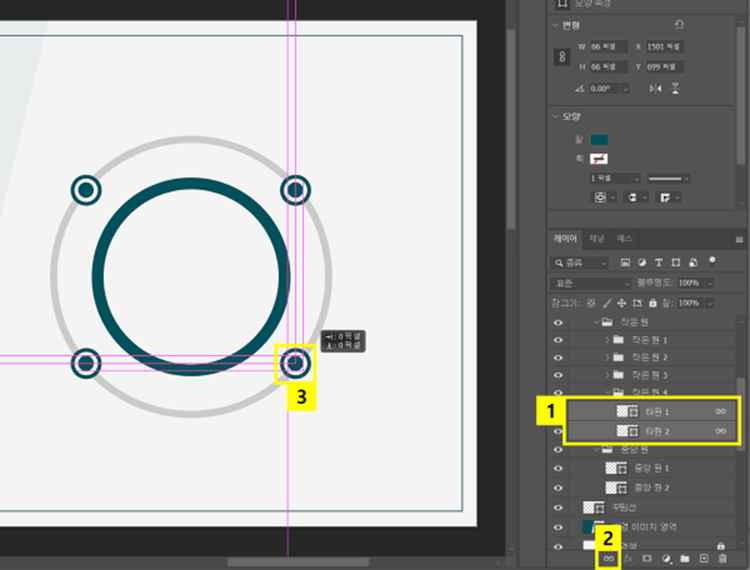This screenshot has height=570, width=750.
Task: Filter layers by pixel image type
Action: 625,262
